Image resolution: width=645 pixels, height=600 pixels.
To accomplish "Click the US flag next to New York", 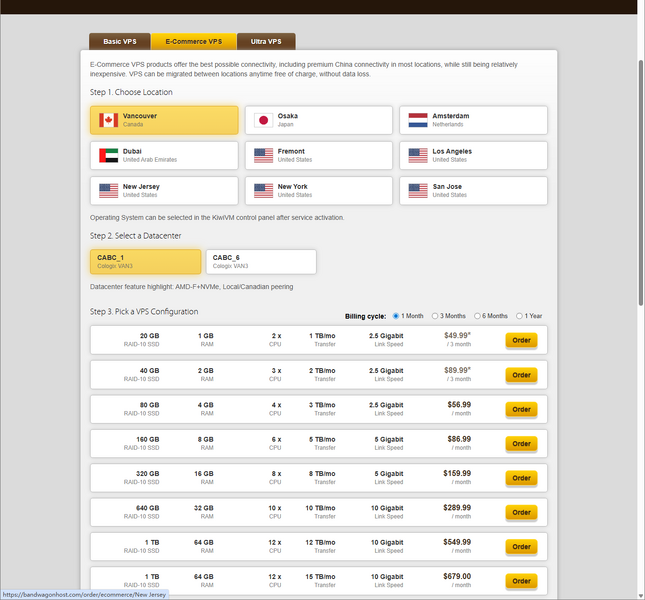I will (263, 191).
